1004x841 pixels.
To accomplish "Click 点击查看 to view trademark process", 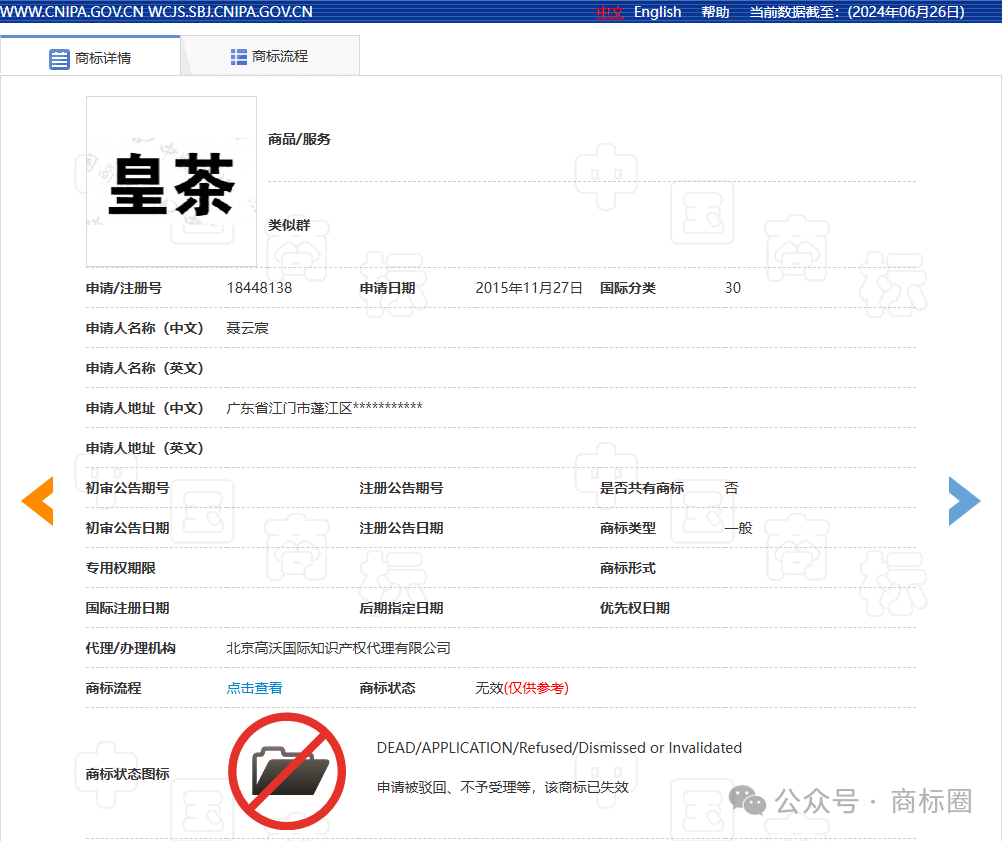I will click(x=254, y=688).
